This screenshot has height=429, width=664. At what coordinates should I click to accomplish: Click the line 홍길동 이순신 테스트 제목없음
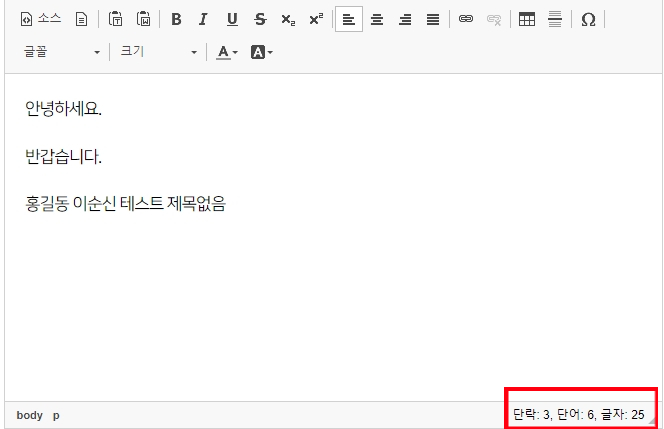[125, 204]
